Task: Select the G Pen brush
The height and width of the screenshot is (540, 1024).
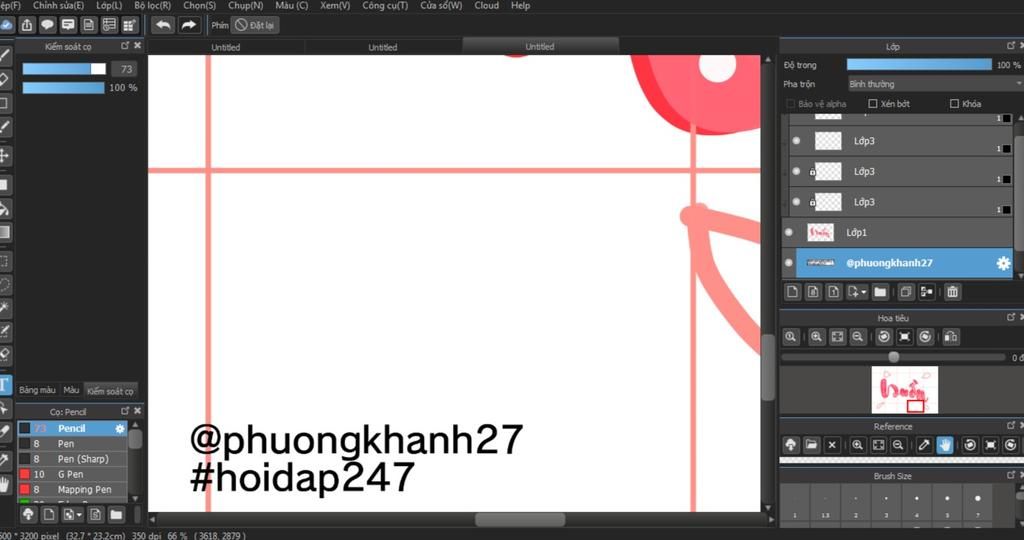Action: coord(72,474)
